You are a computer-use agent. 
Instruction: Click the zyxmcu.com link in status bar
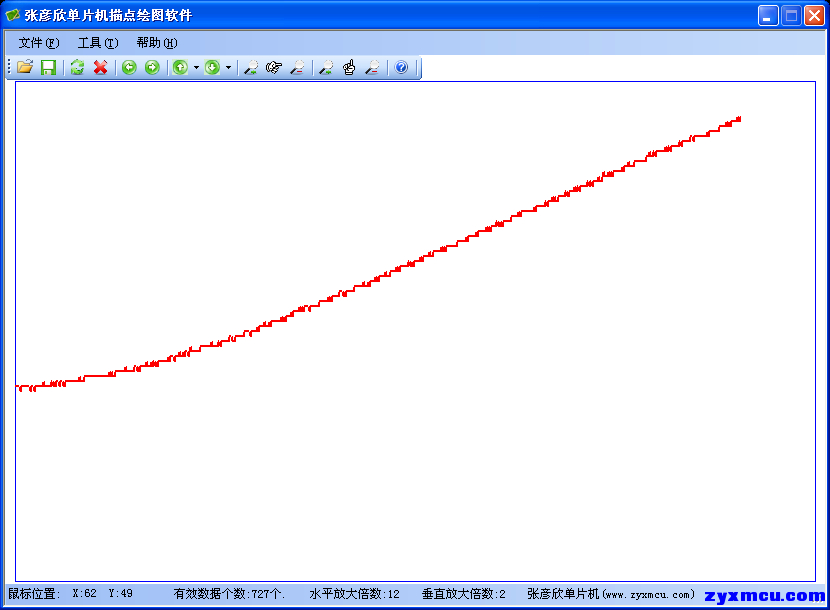pyautogui.click(x=764, y=596)
